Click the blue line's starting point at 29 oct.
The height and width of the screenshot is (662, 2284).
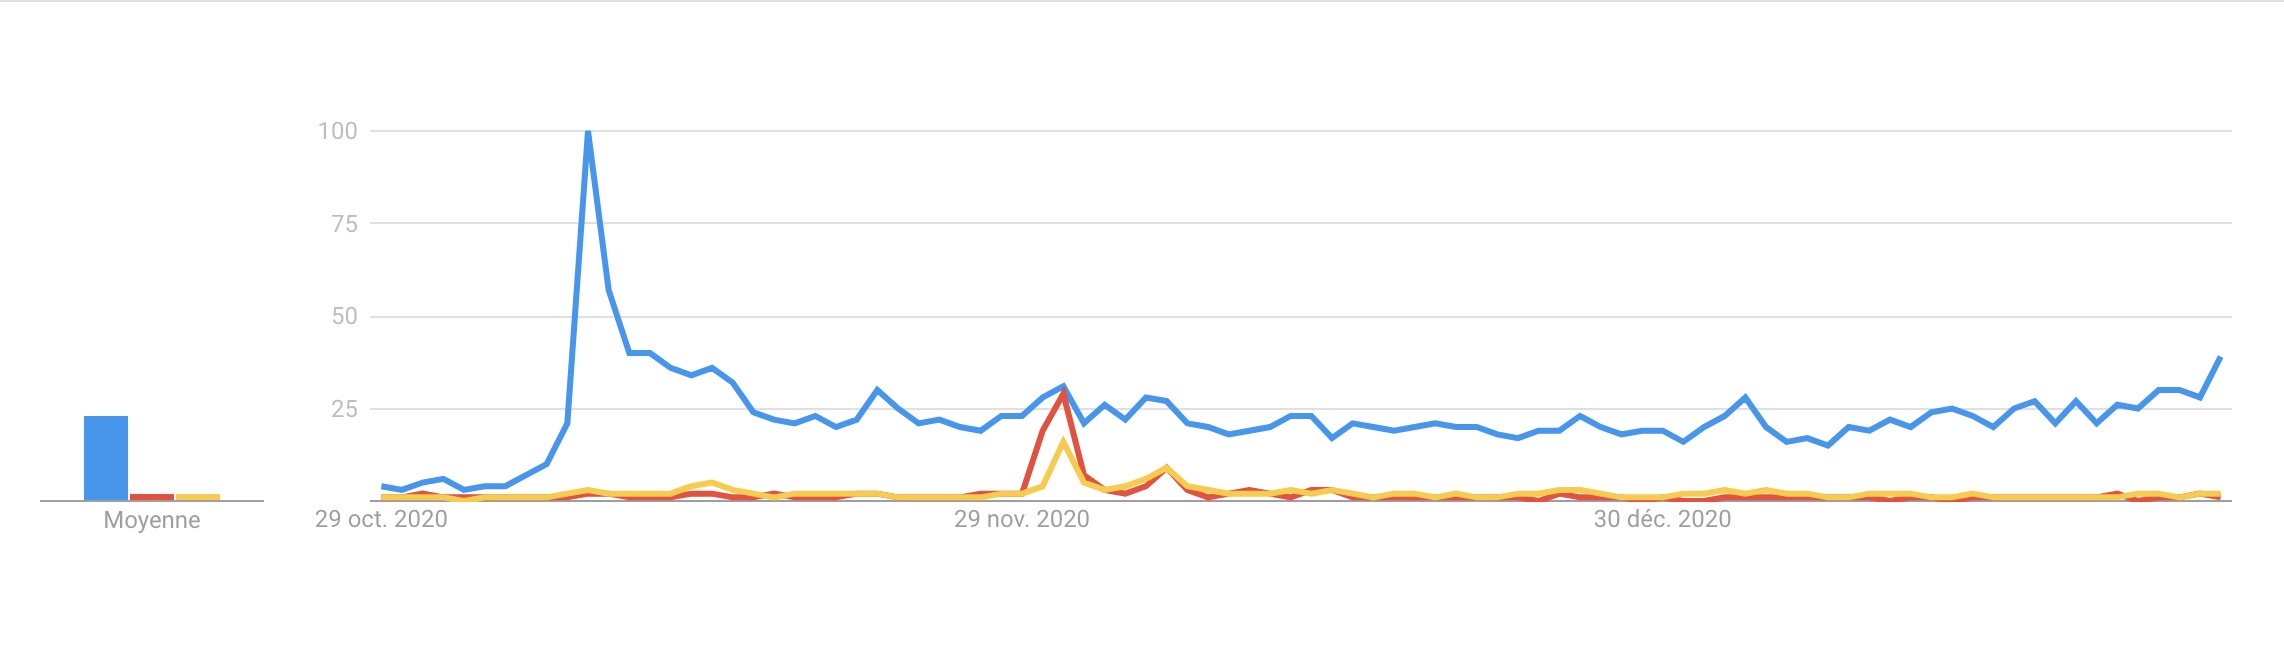[382, 486]
